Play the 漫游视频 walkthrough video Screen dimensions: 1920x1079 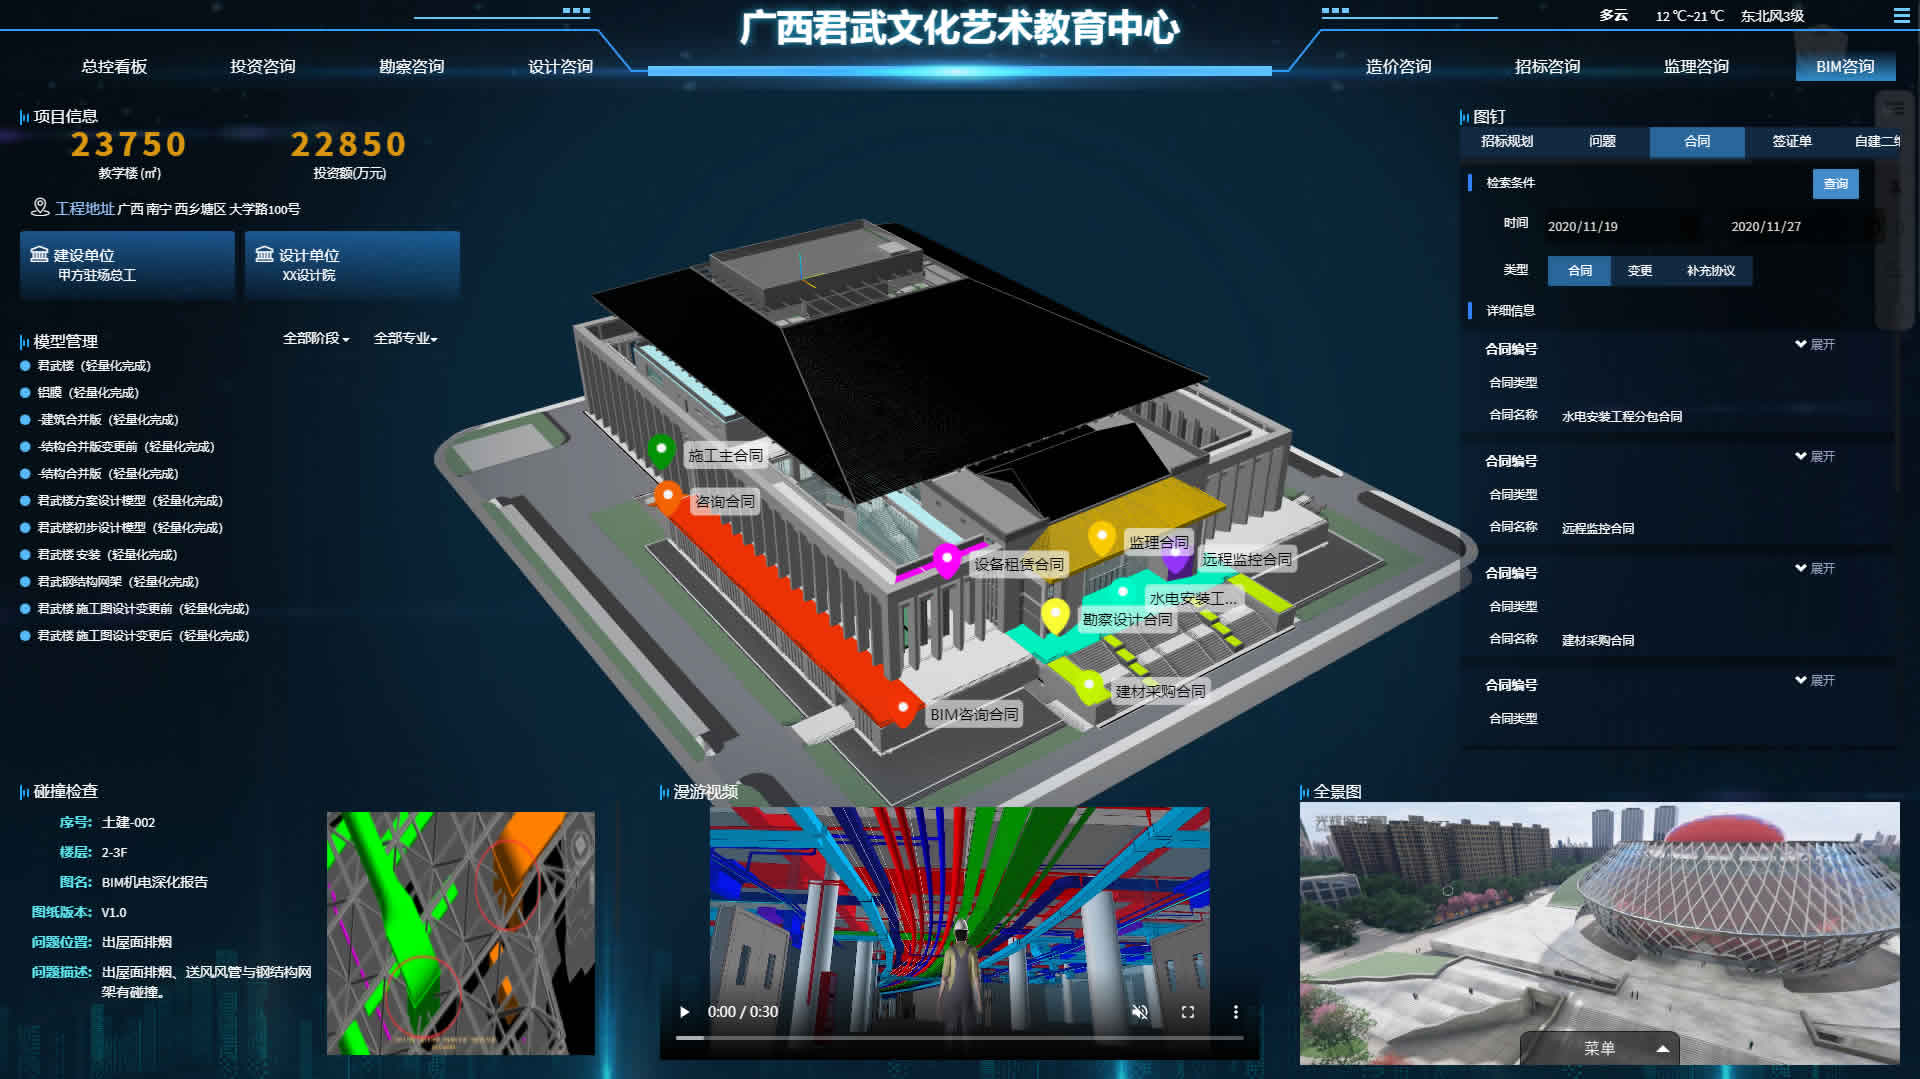coord(684,1012)
